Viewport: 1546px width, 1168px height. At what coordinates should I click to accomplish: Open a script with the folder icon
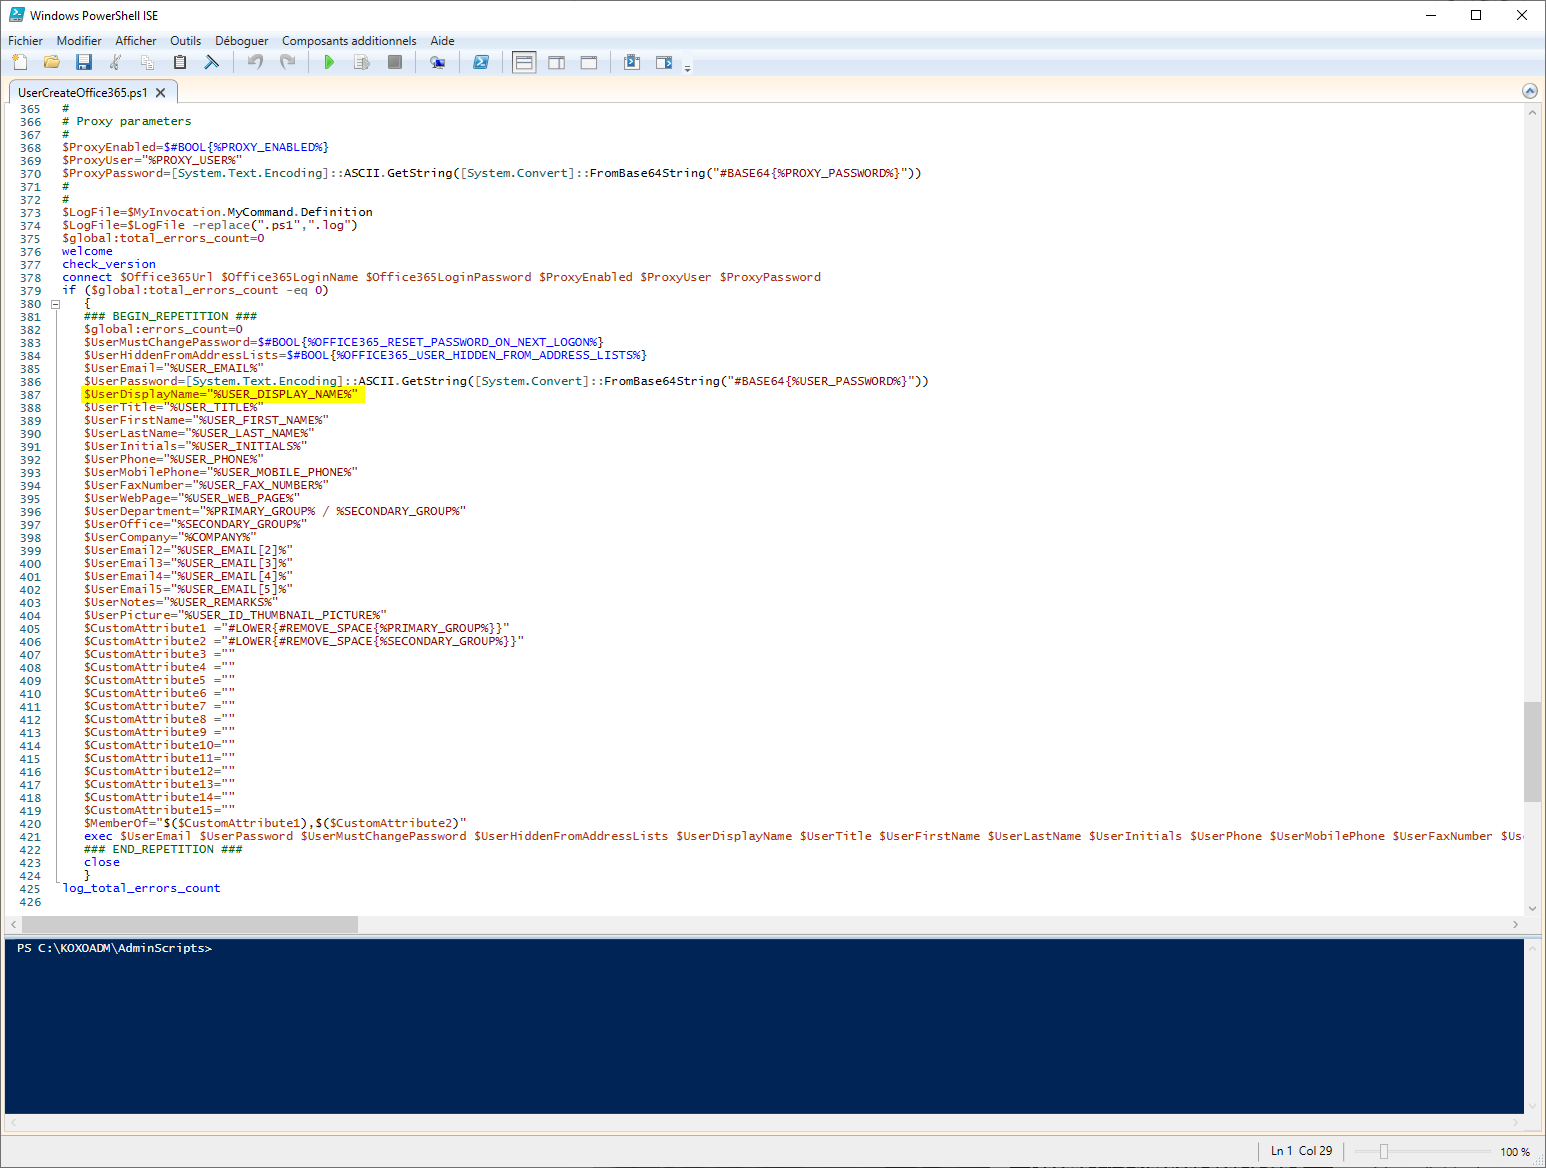point(52,62)
